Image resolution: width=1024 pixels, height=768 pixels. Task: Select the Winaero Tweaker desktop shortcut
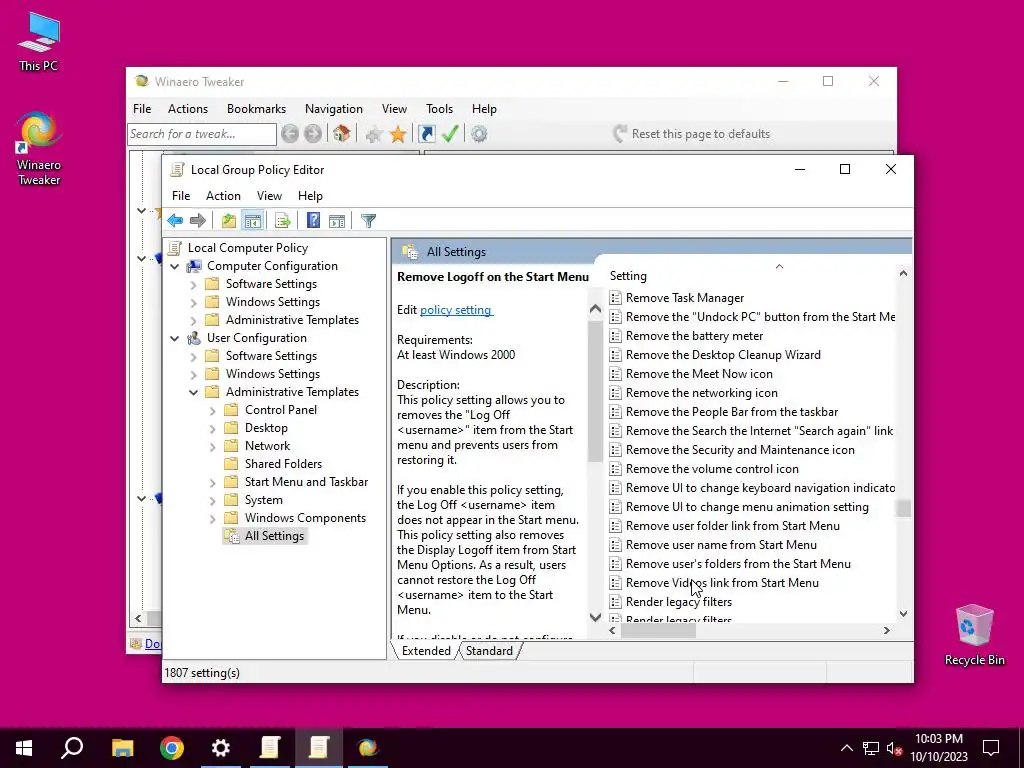coord(39,149)
